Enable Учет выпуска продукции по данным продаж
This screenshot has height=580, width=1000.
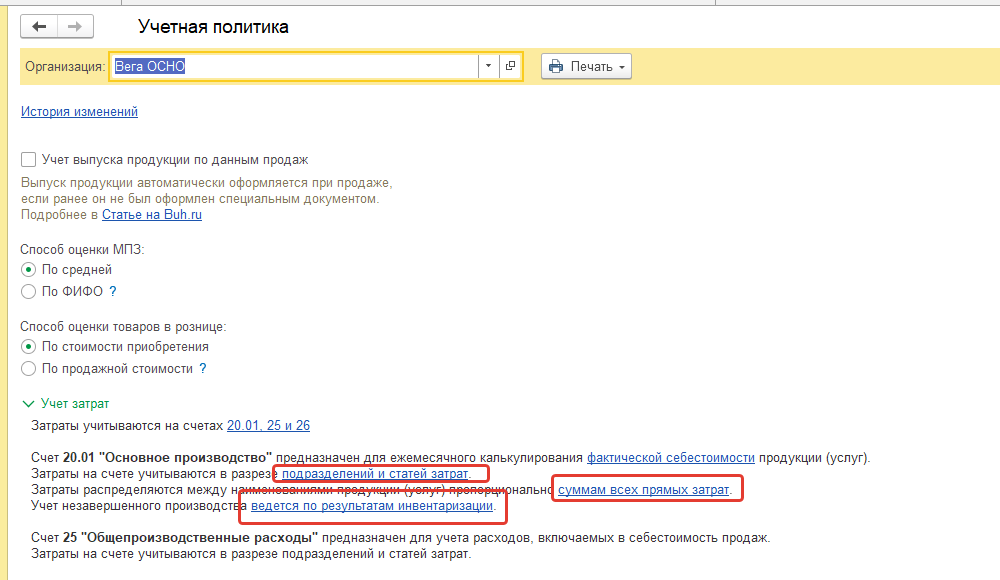point(29,160)
